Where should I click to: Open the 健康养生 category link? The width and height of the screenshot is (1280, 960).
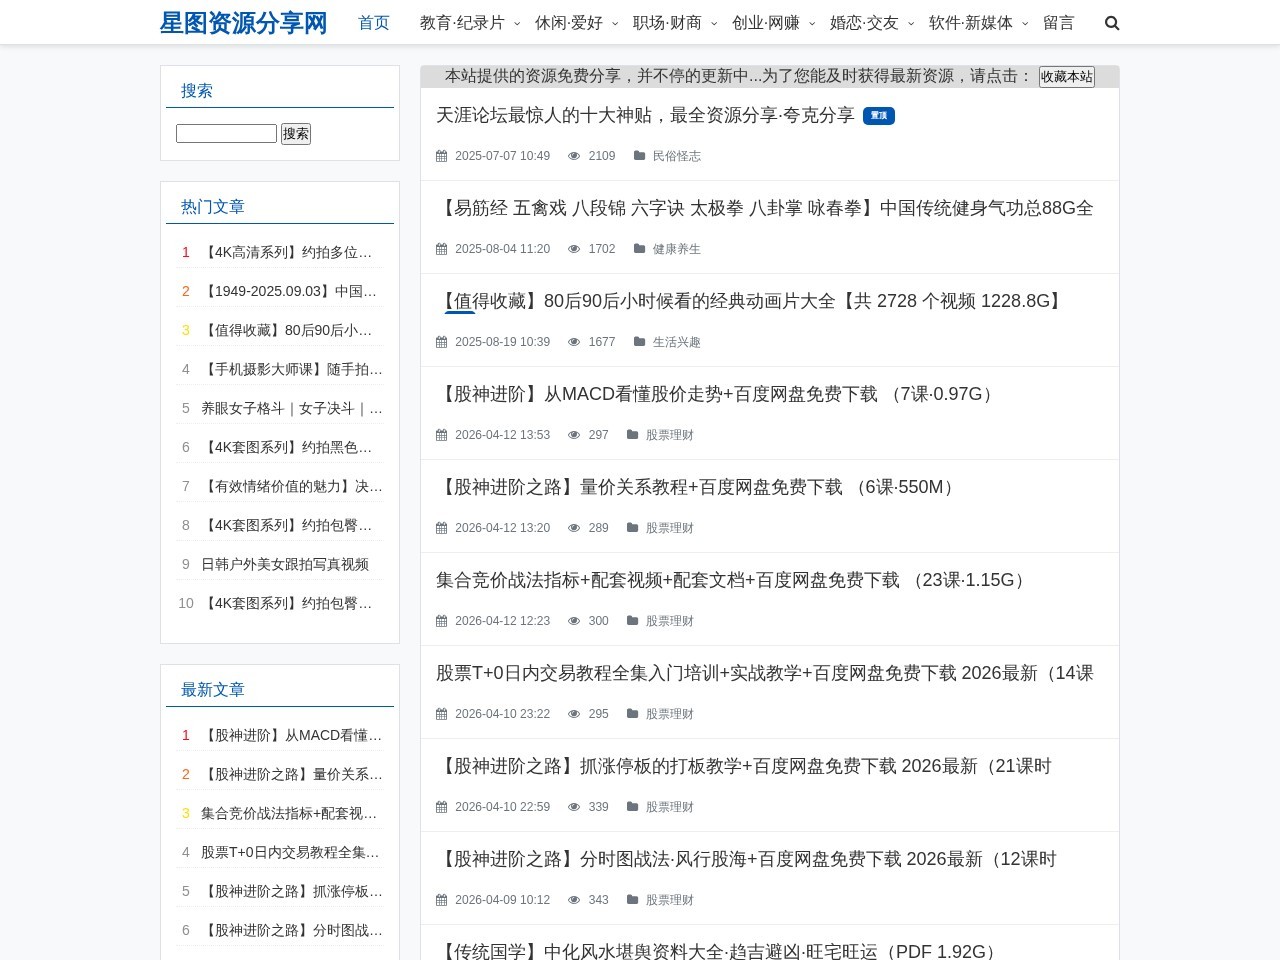[x=677, y=249]
